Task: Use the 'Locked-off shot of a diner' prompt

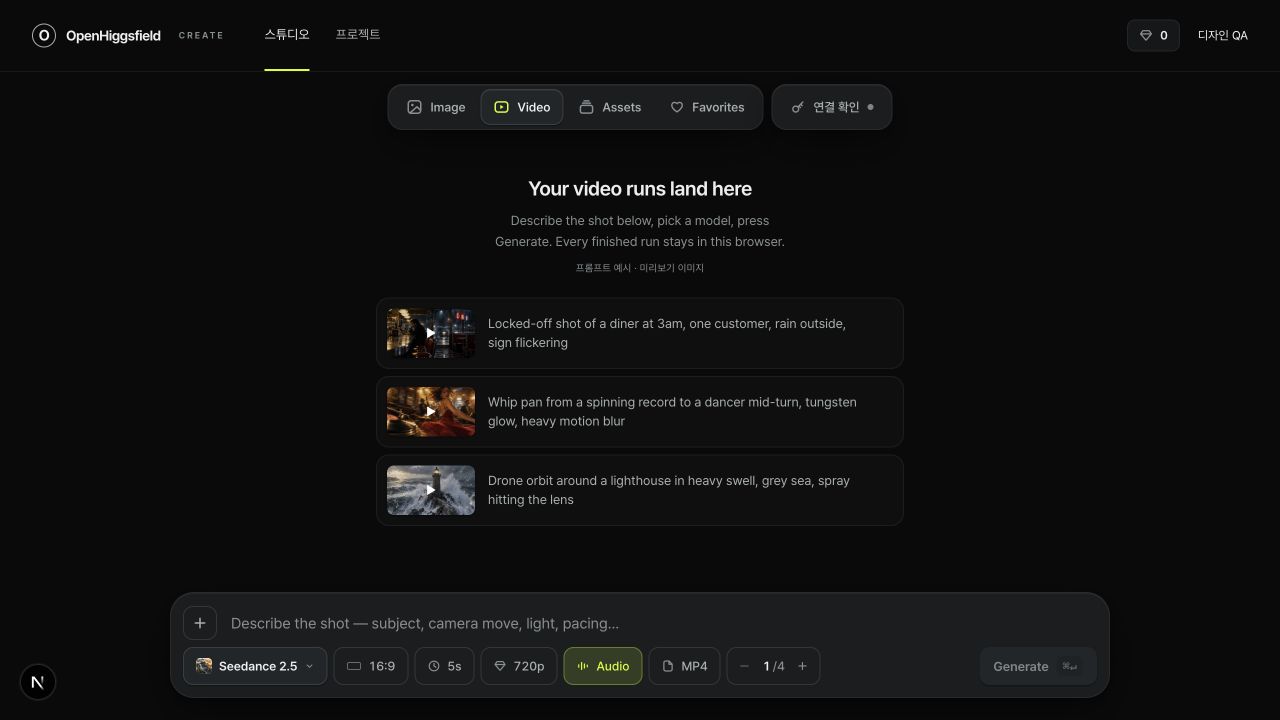Action: [640, 333]
